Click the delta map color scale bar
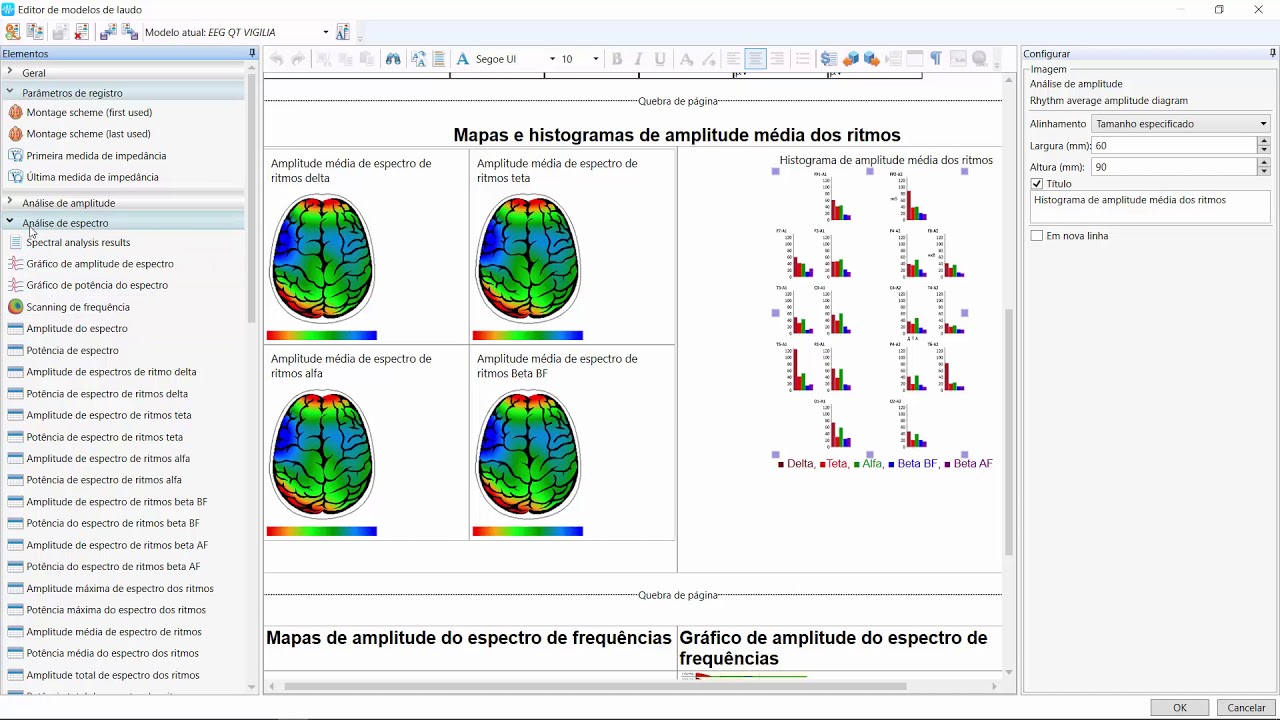 (x=322, y=335)
